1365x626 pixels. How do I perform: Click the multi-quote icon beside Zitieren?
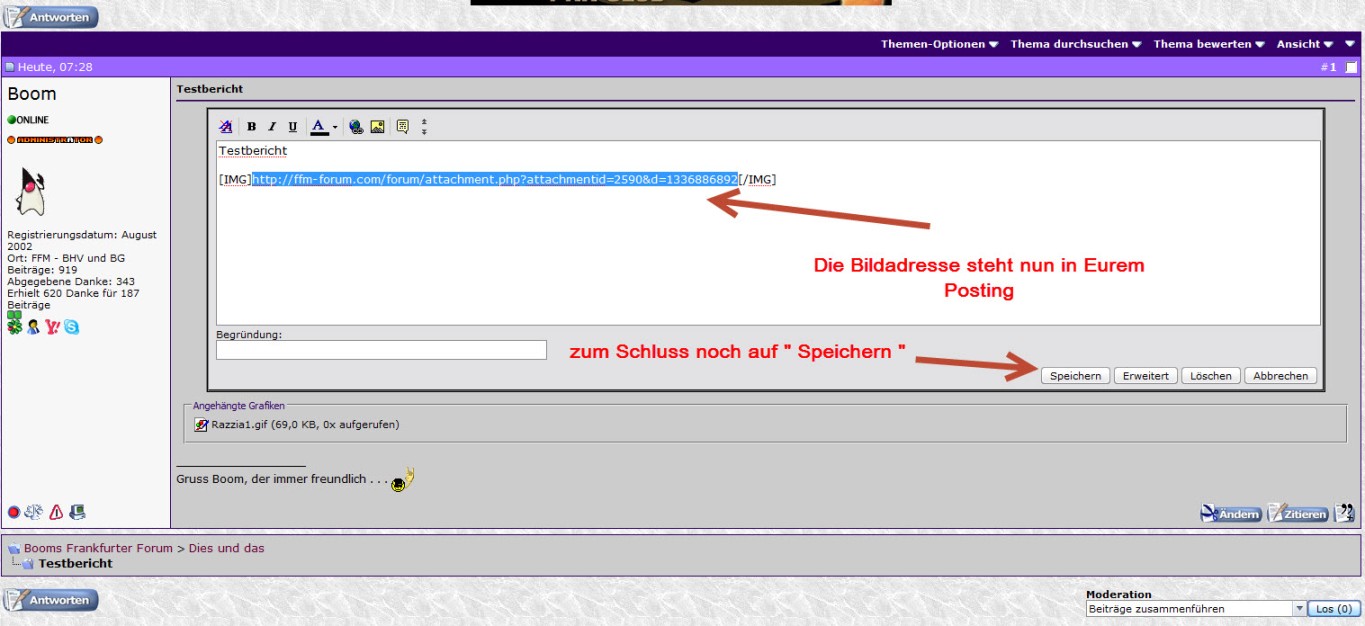(1345, 513)
